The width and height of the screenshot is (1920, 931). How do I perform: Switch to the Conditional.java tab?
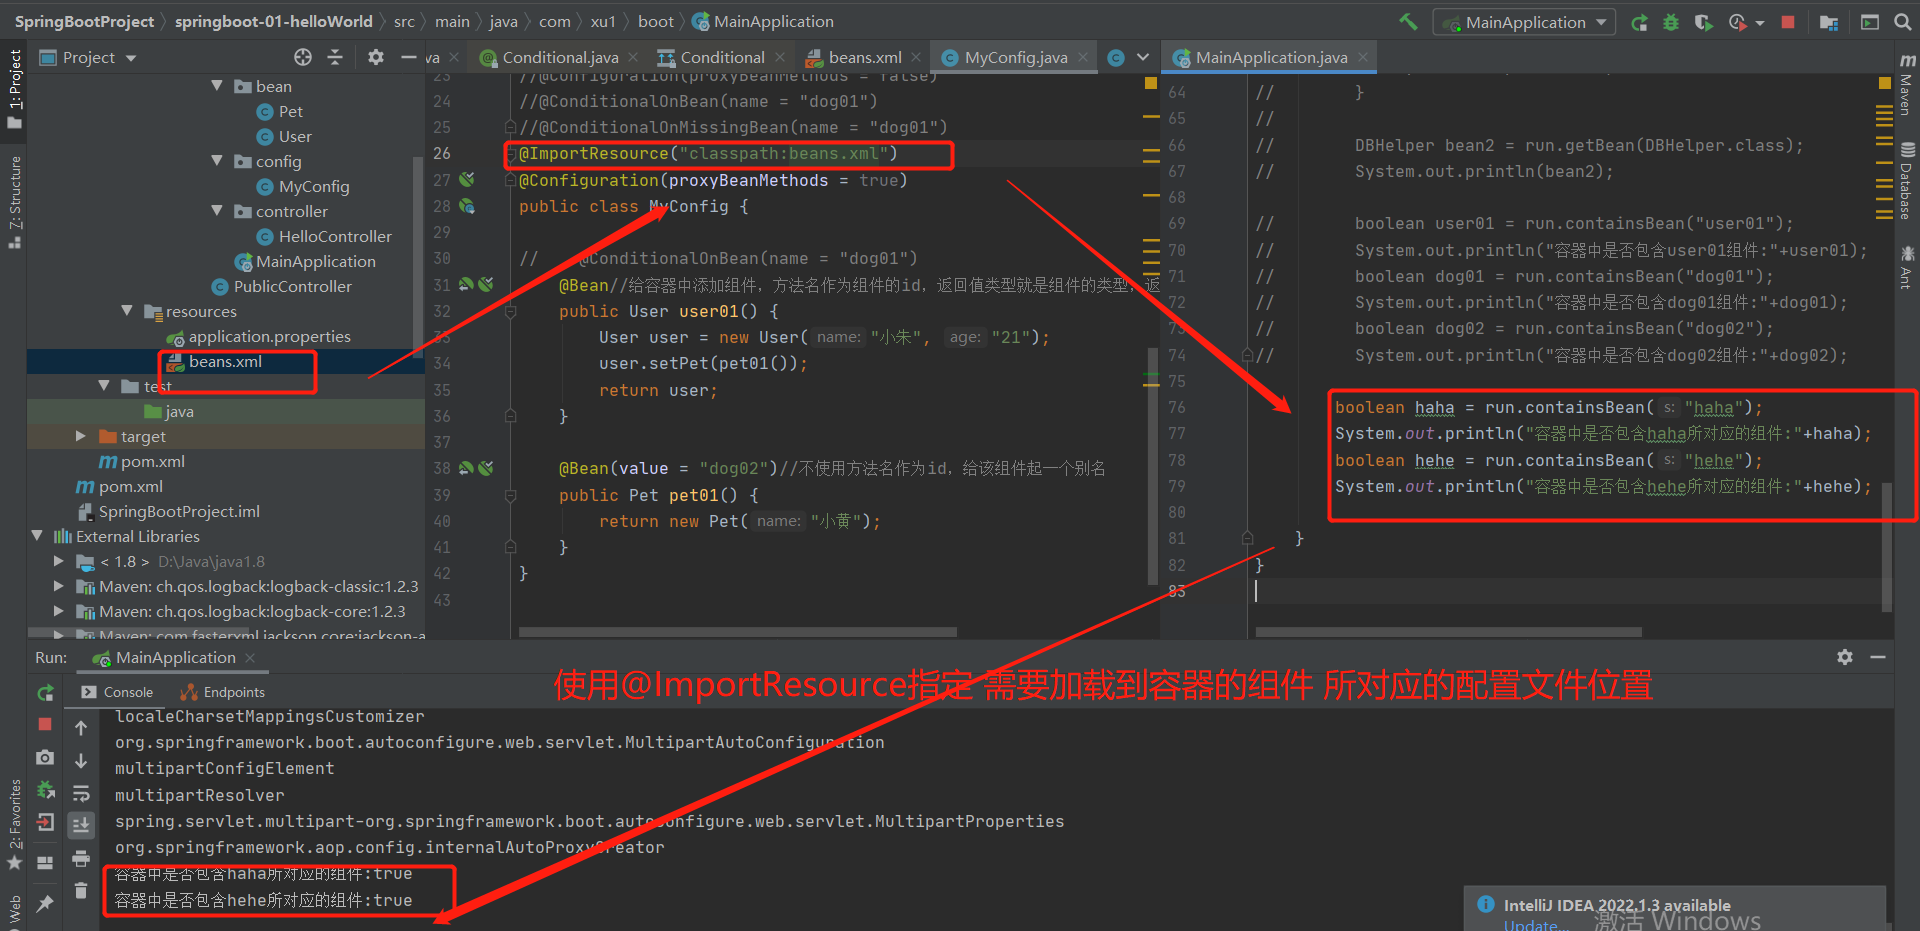(x=559, y=57)
